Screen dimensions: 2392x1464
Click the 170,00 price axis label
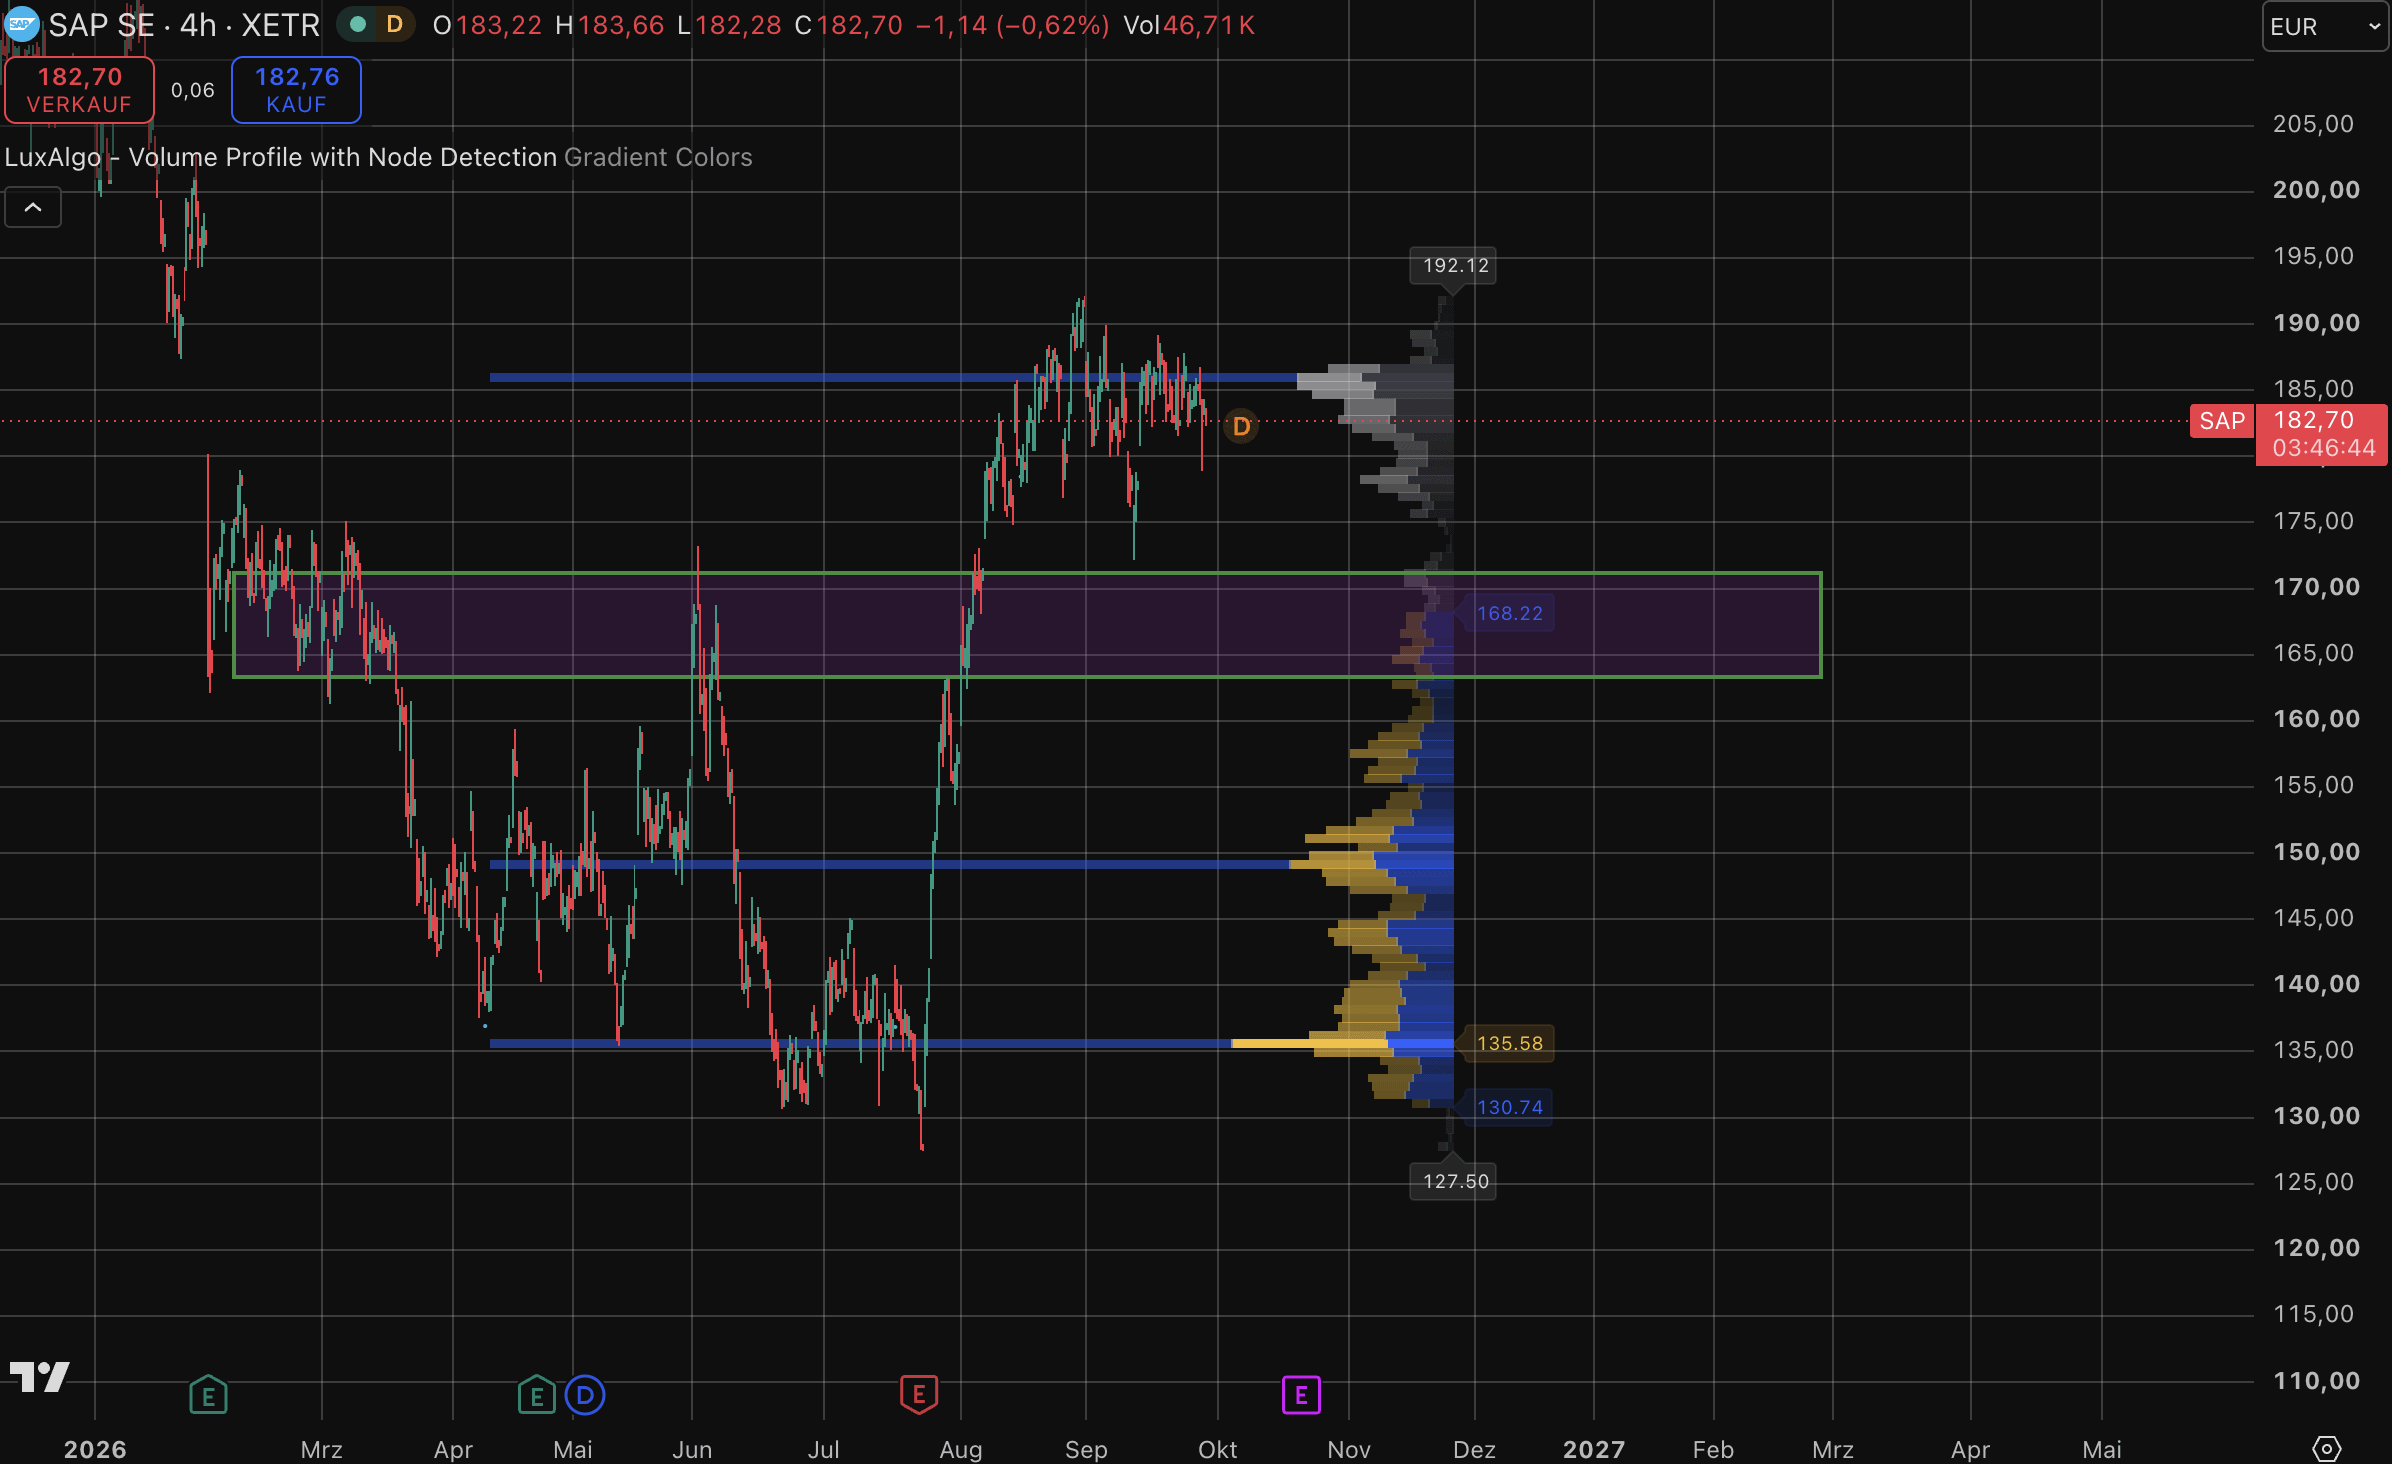click(x=2316, y=587)
